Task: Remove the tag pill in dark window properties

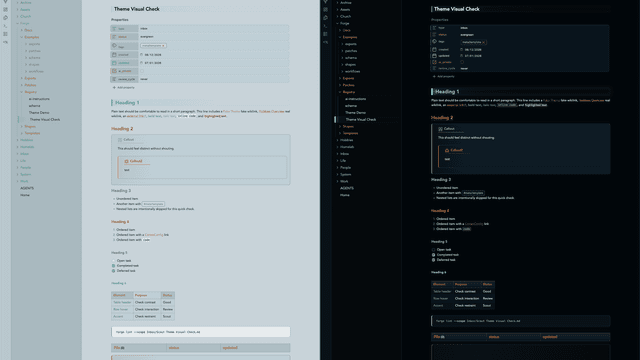Action: (484, 42)
